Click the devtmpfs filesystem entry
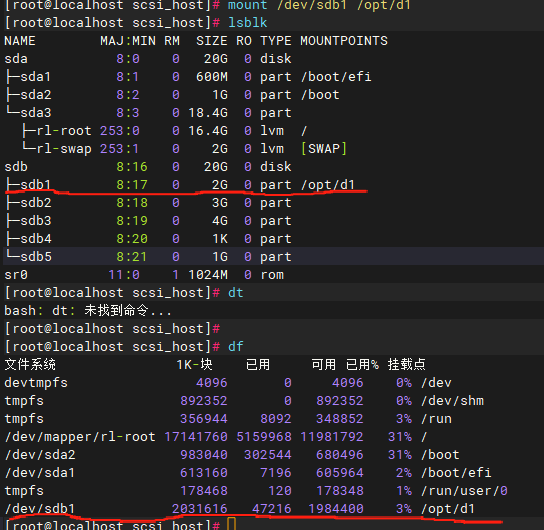Image resolution: width=544 pixels, height=530 pixels. pyautogui.click(x=36, y=383)
